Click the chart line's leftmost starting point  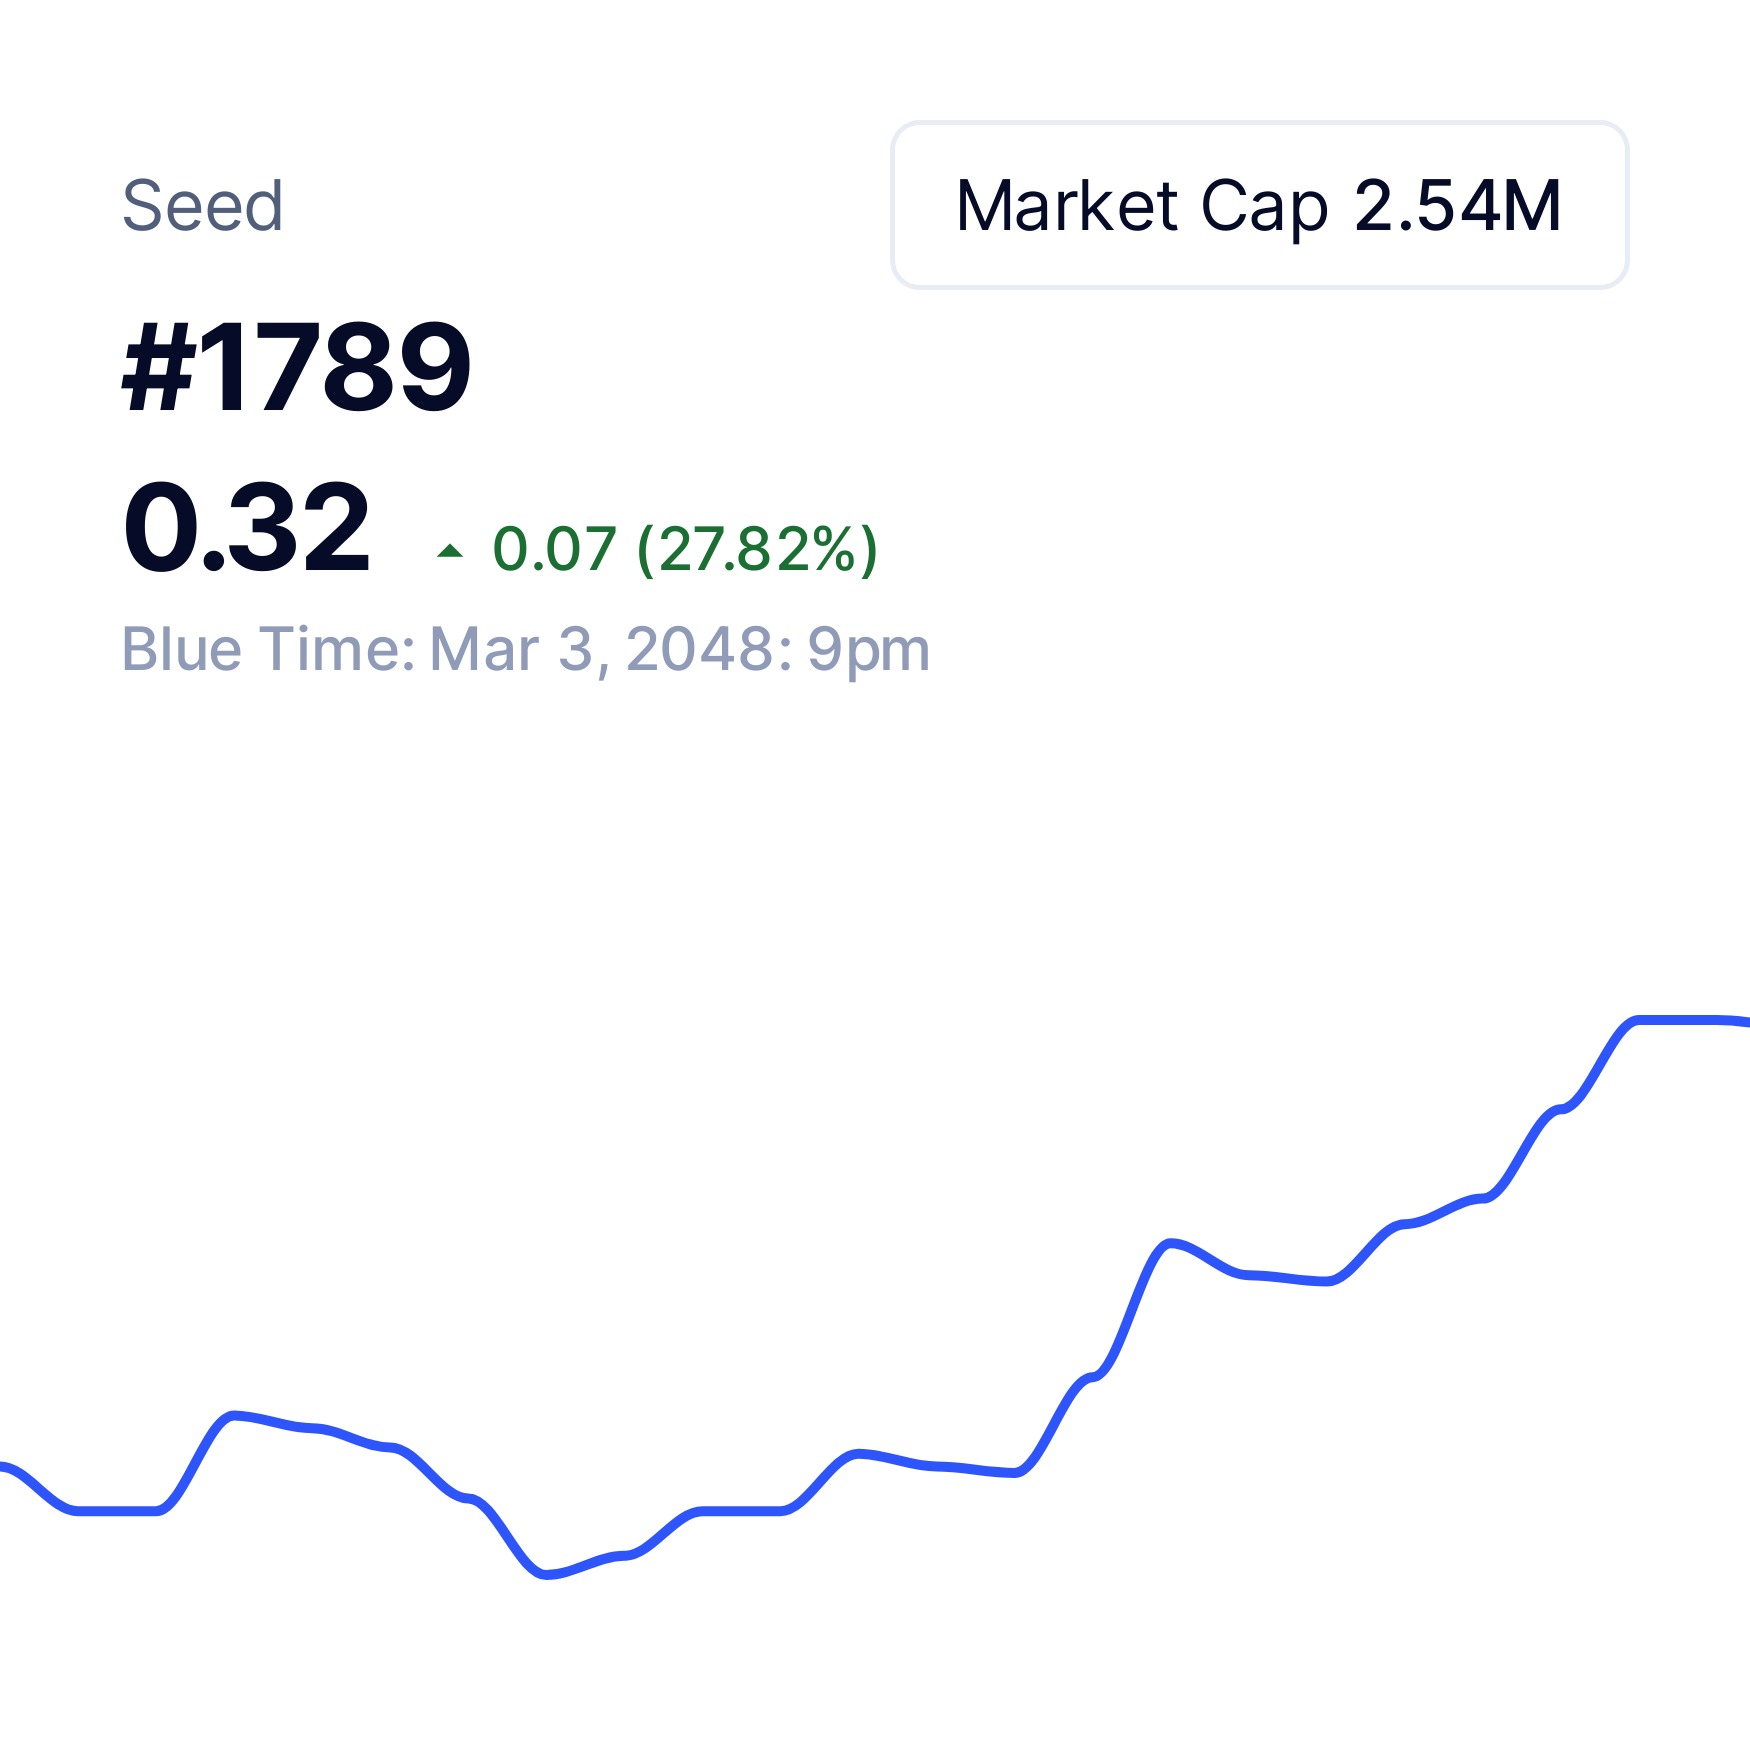coord(5,1467)
